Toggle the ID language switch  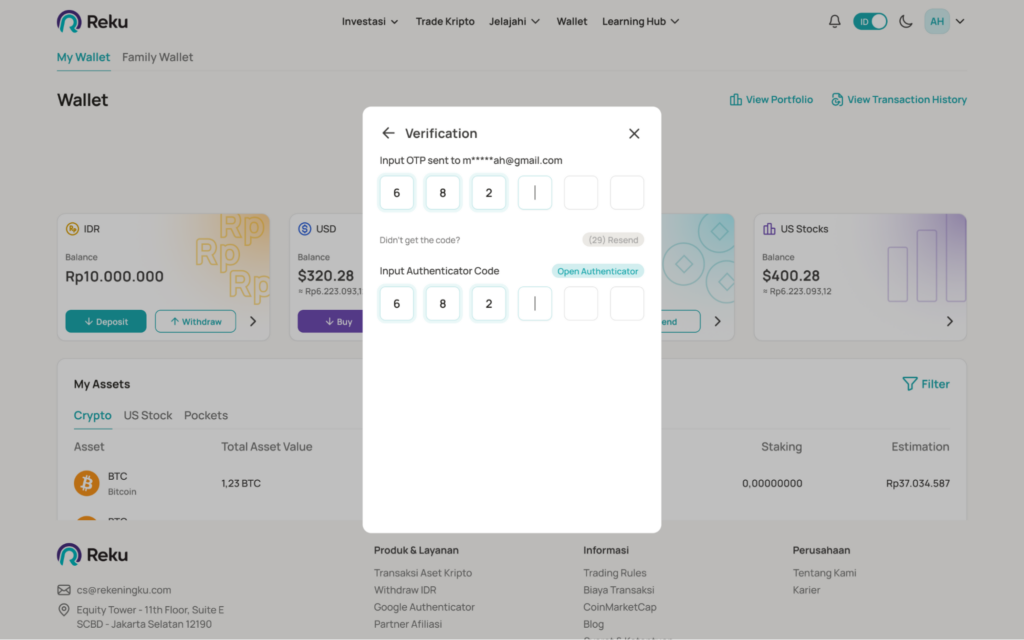[x=870, y=21]
